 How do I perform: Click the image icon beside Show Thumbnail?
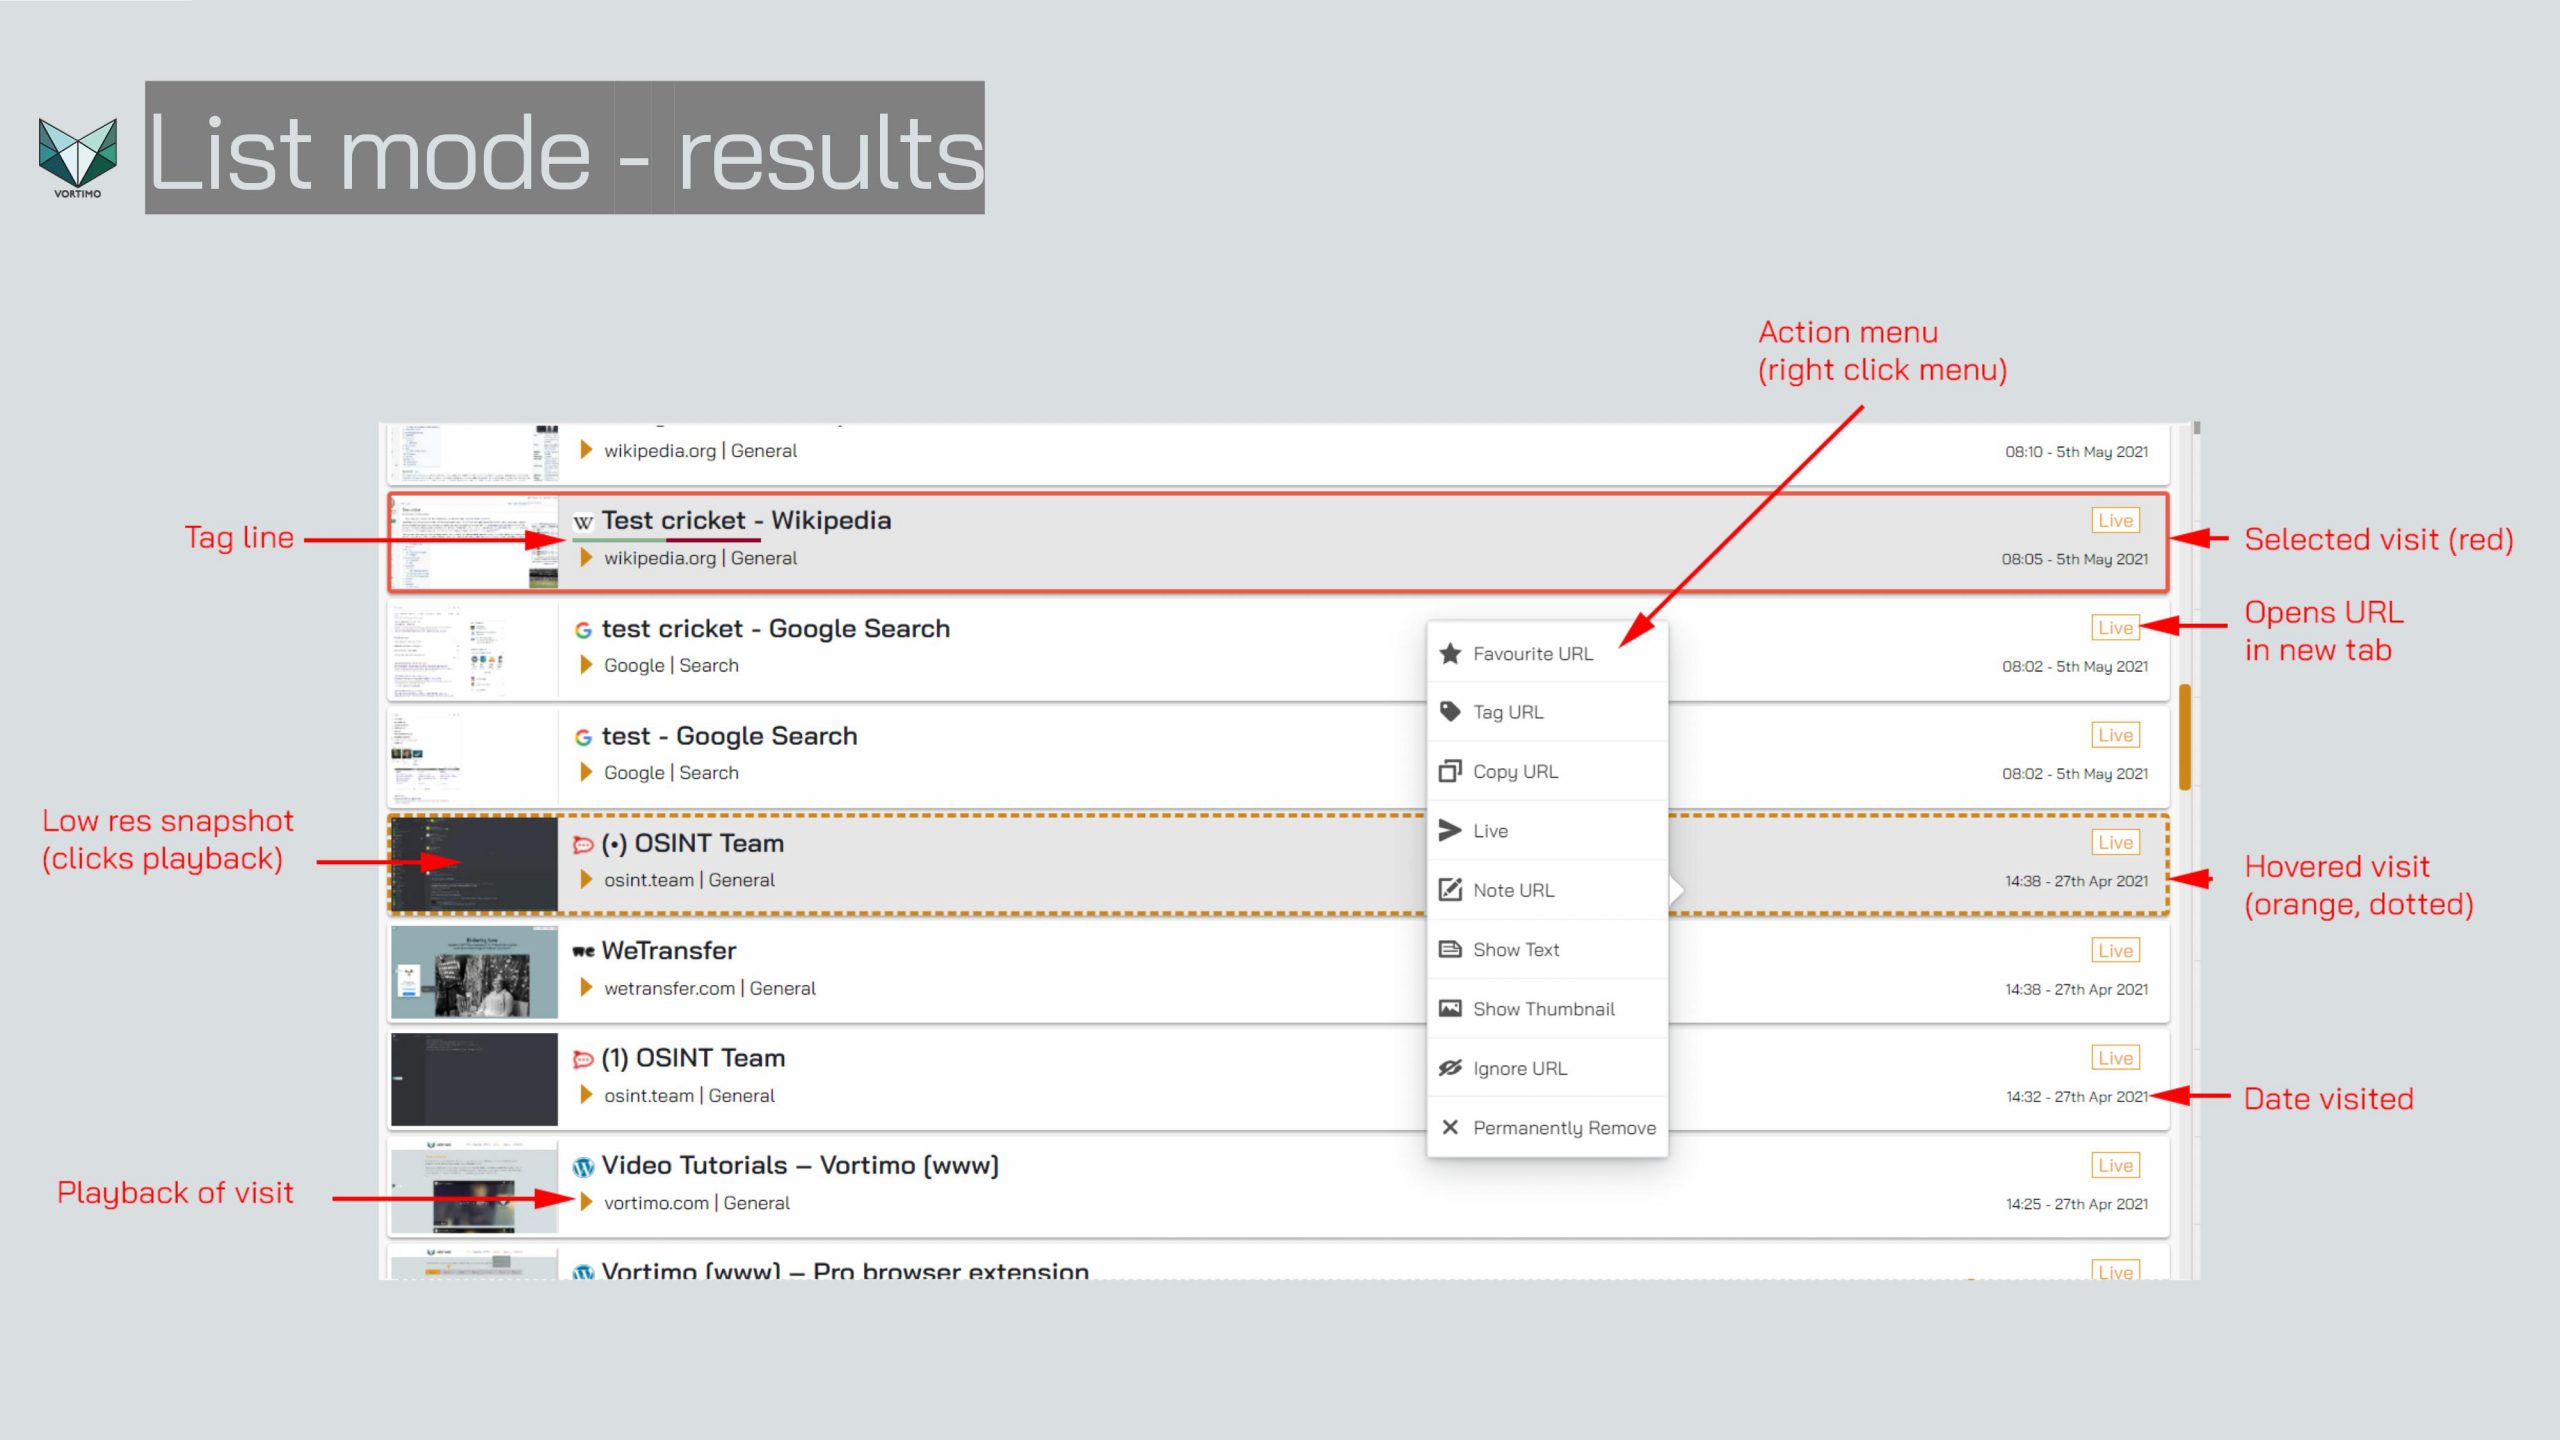click(x=1450, y=1008)
